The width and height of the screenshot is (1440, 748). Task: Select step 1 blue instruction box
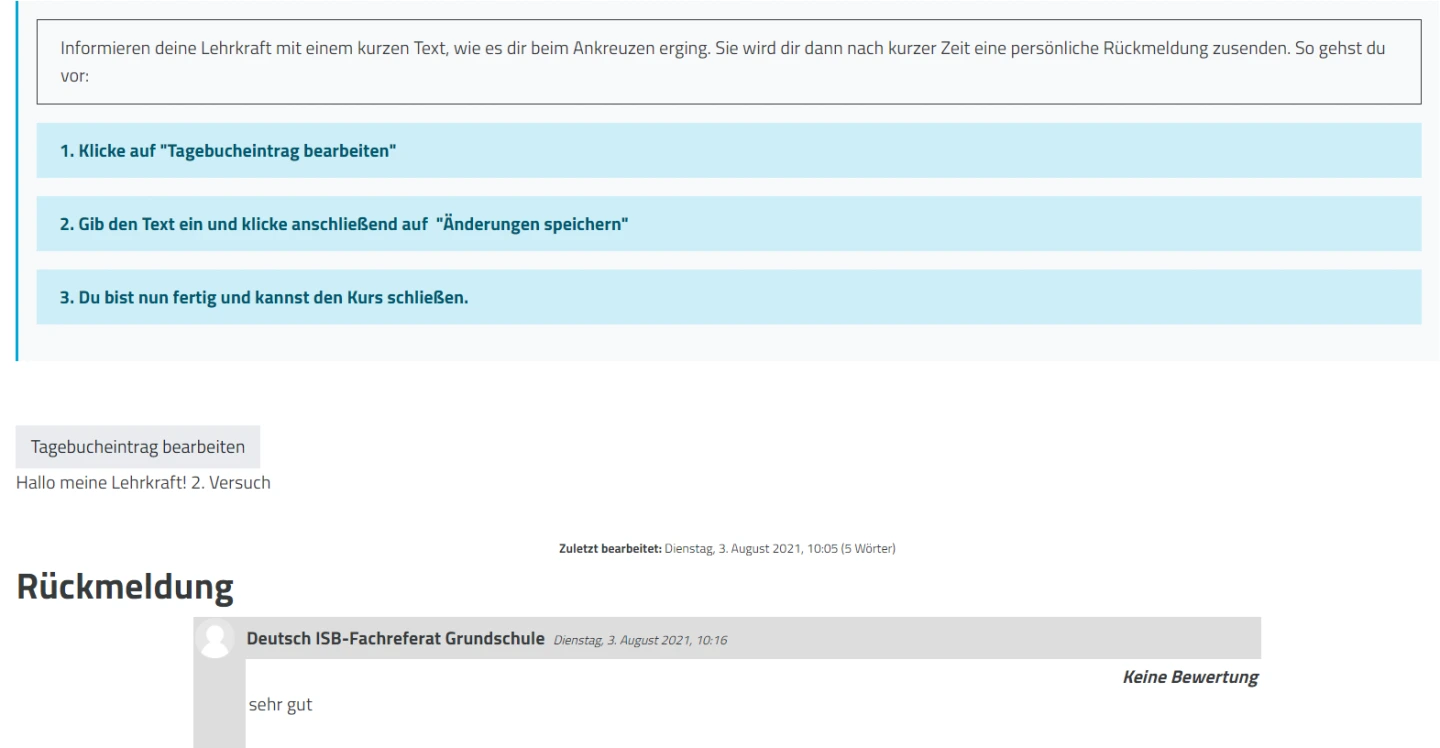click(728, 151)
